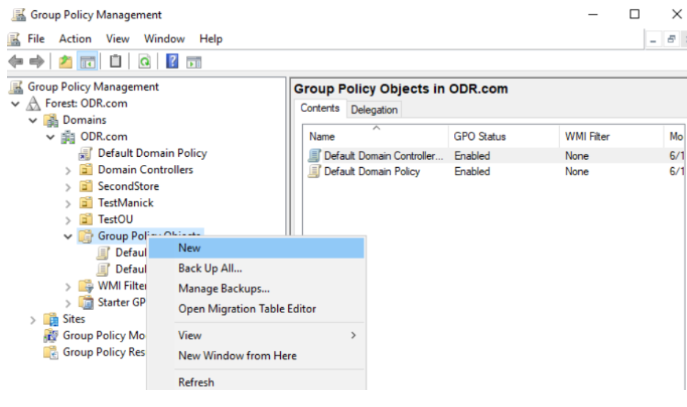Expand the Domain Controllers node
Screen dimensions: 687x407
coord(68,170)
